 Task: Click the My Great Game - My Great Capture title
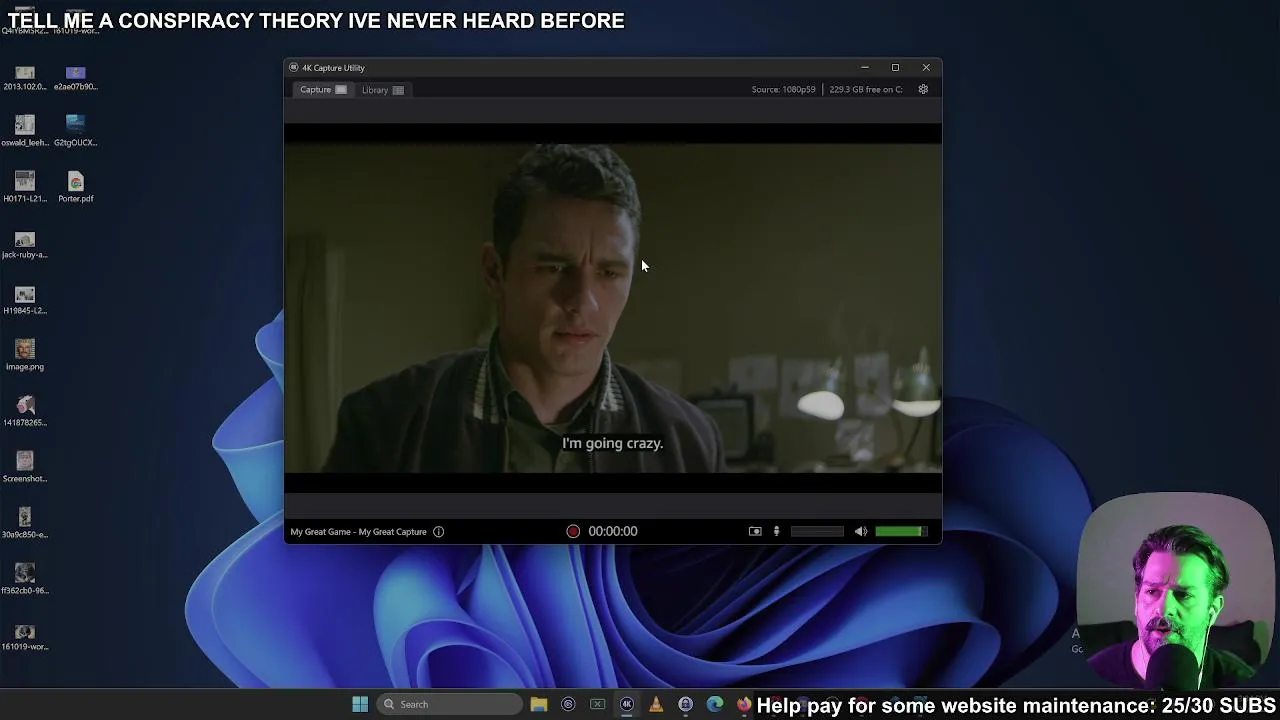358,532
